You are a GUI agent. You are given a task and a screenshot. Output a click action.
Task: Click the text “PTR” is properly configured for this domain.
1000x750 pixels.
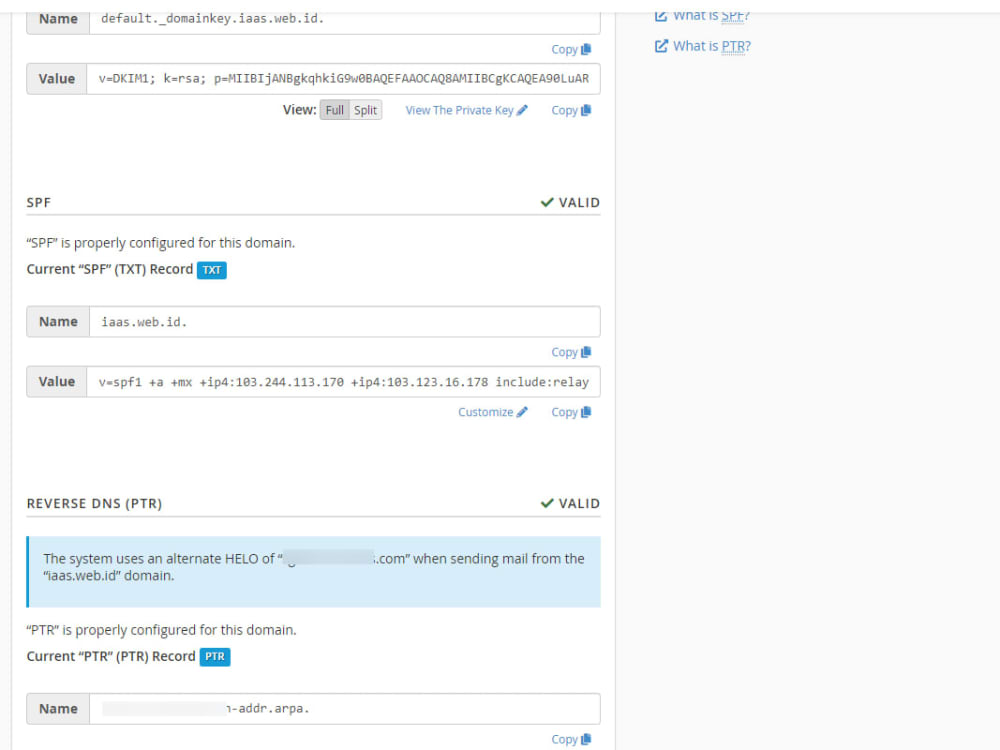[x=161, y=630]
